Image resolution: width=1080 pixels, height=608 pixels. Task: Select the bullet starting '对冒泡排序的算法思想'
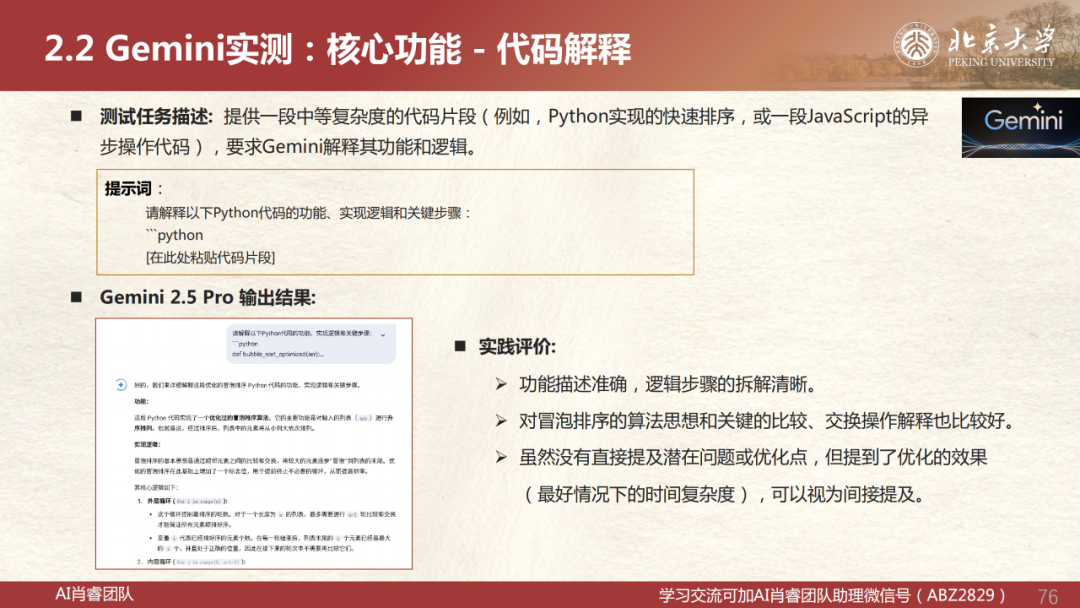(767, 421)
